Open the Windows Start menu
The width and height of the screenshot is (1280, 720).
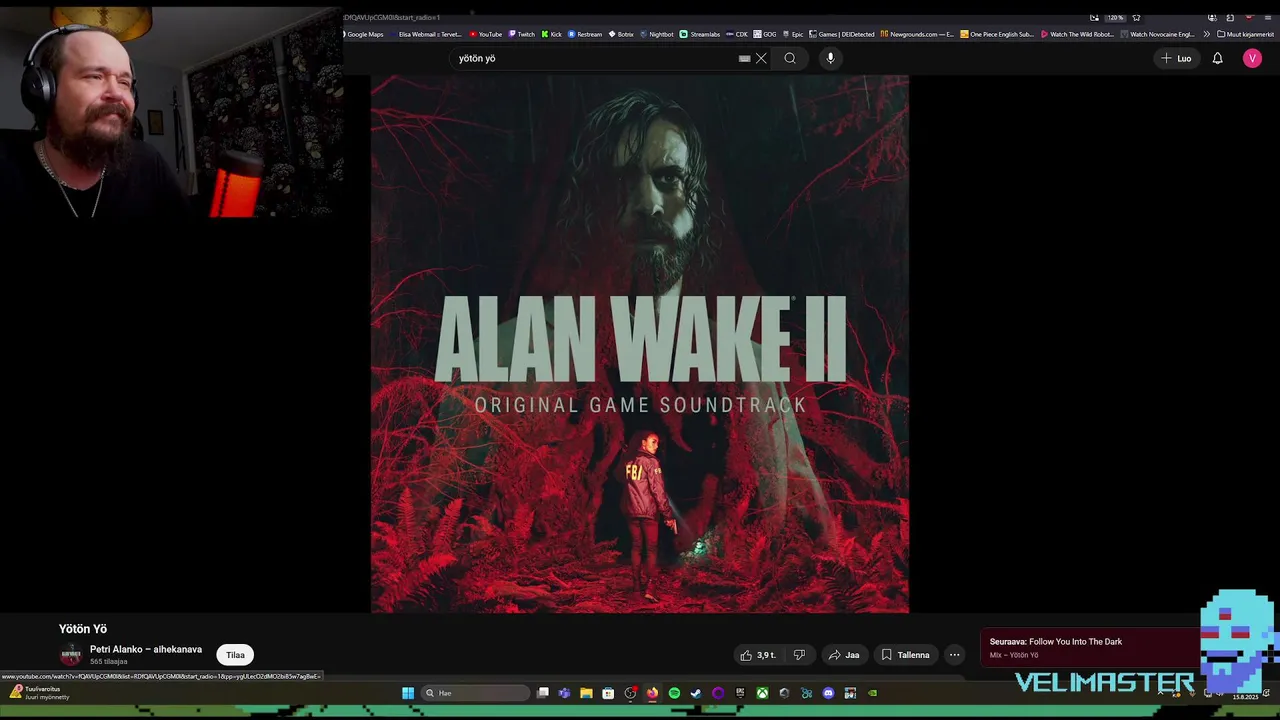tap(408, 693)
